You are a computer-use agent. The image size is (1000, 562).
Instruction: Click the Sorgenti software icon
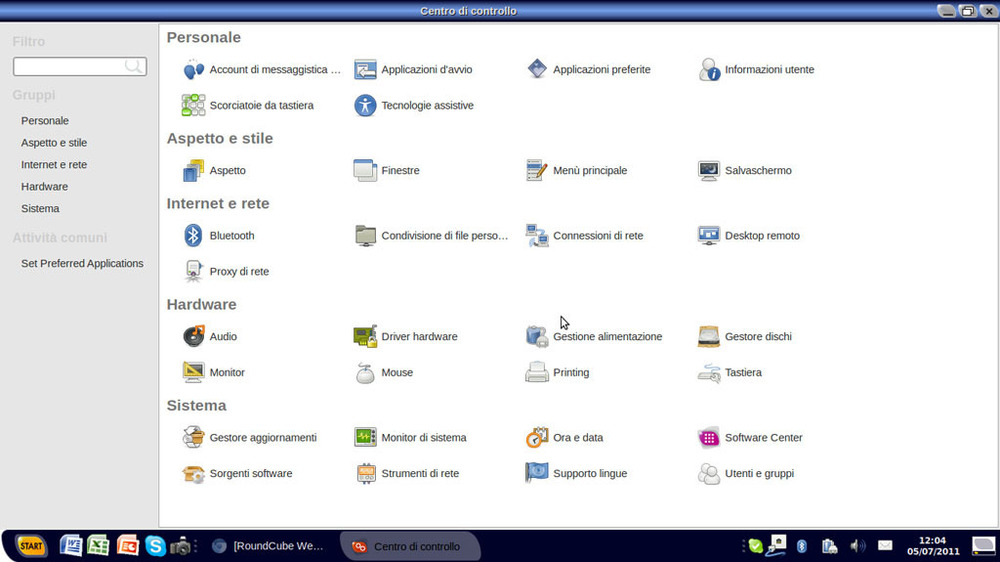[193, 473]
